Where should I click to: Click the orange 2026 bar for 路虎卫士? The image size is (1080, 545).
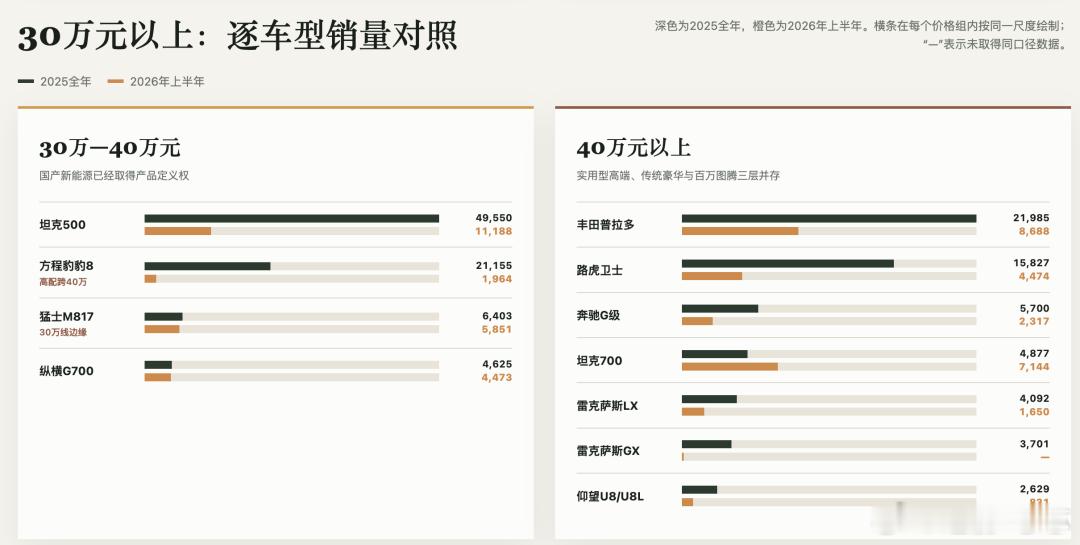click(712, 276)
